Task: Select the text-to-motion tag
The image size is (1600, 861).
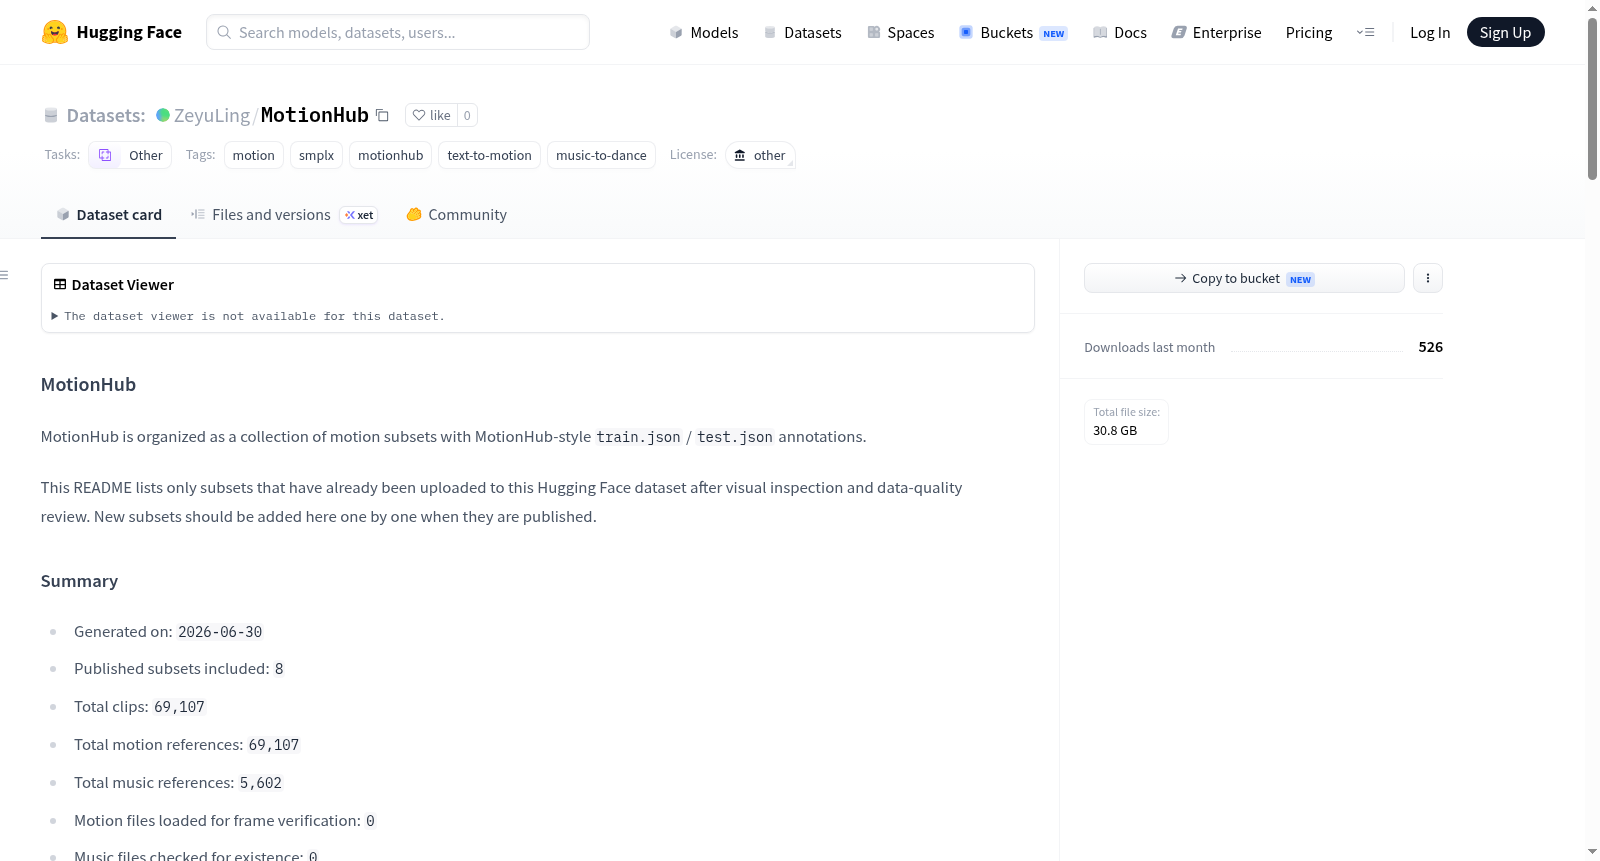Action: click(x=490, y=155)
